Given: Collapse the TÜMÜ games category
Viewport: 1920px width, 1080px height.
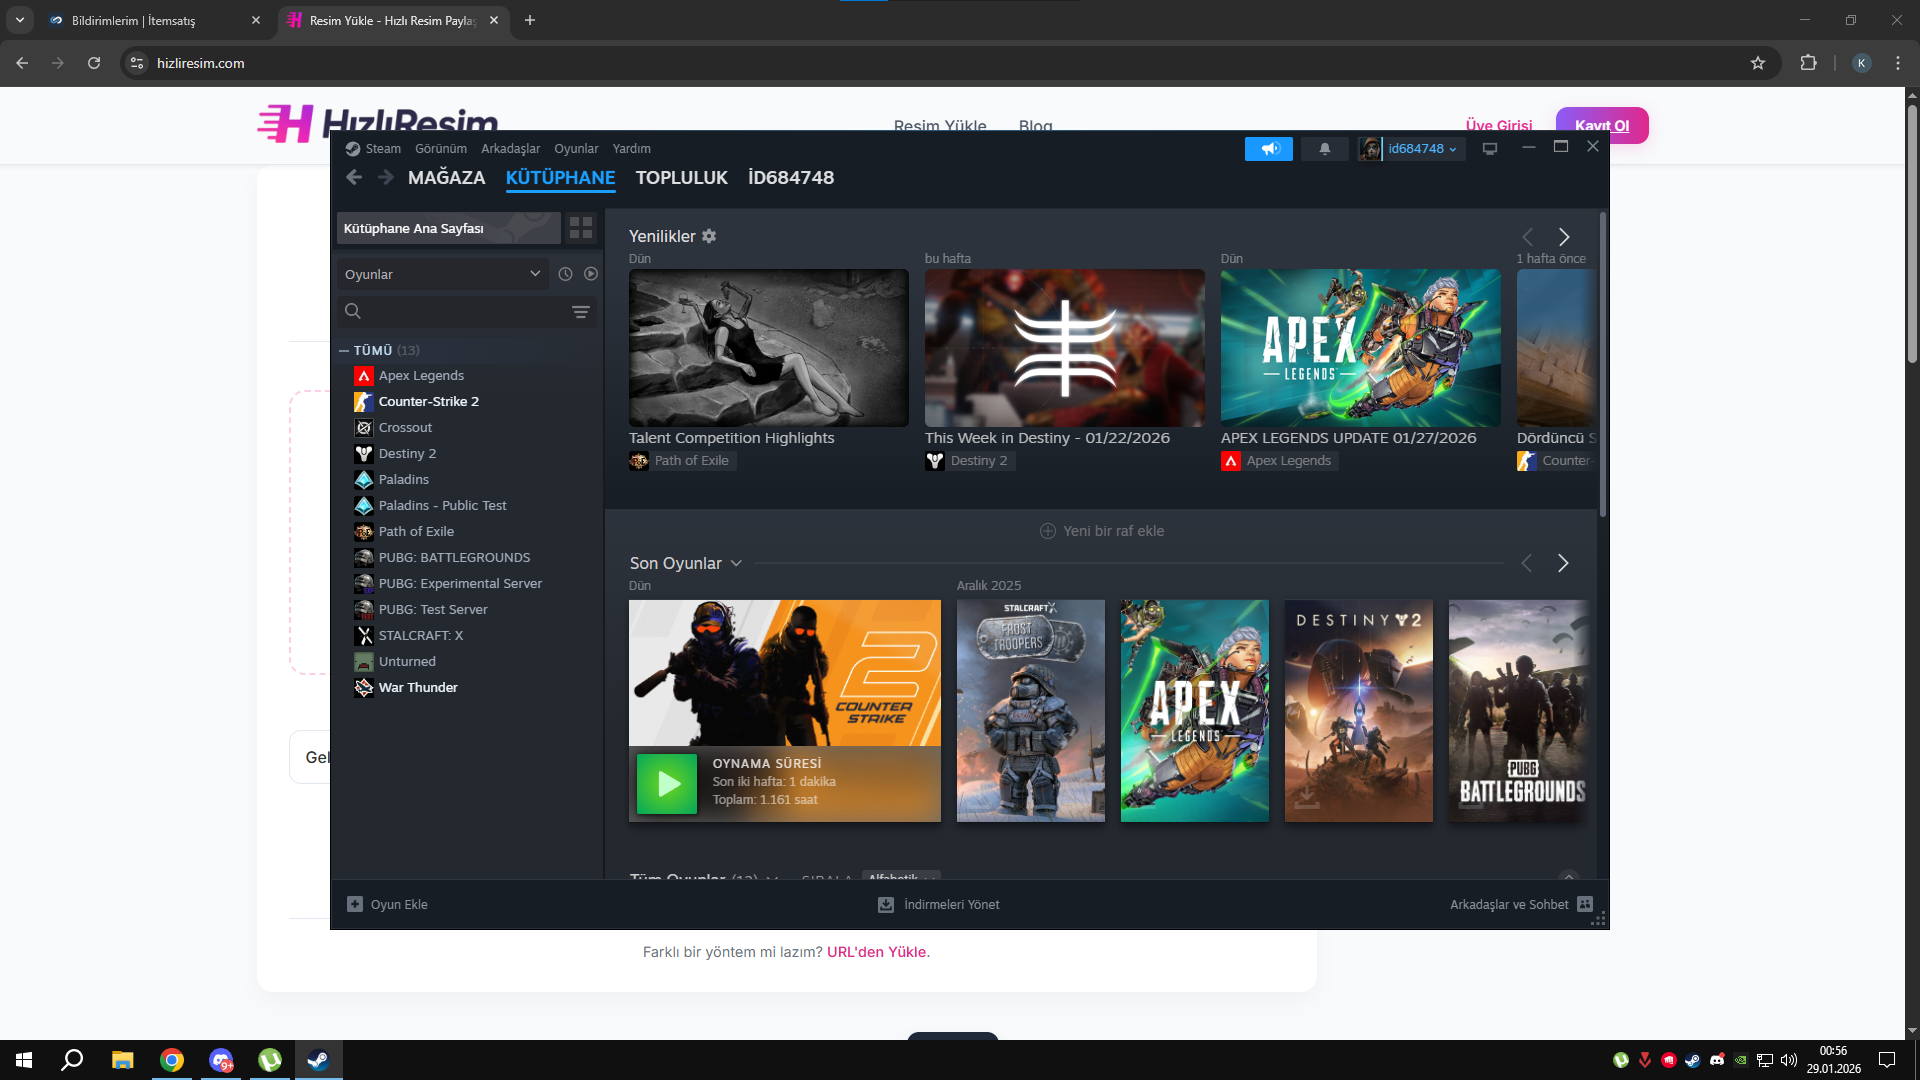Looking at the screenshot, I should click(x=344, y=351).
